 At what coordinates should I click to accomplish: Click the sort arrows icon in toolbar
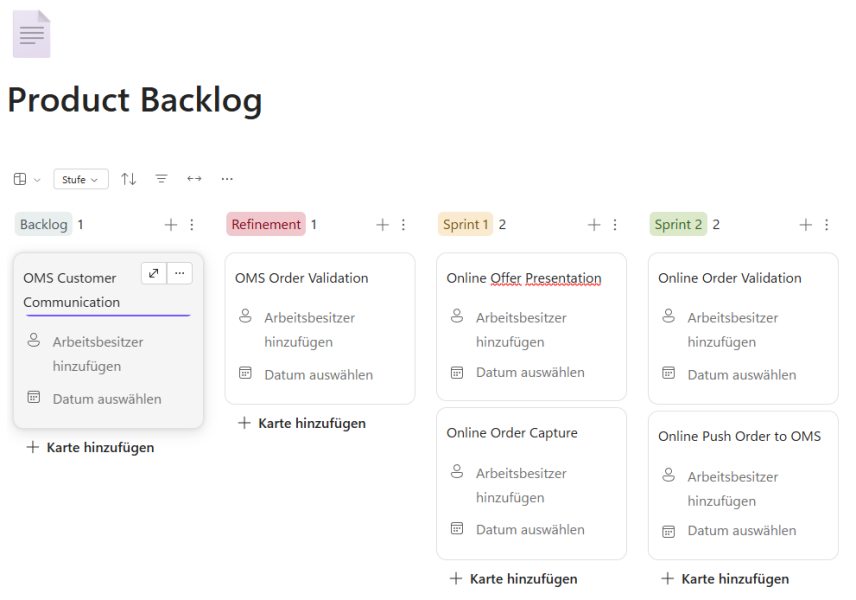pos(129,179)
